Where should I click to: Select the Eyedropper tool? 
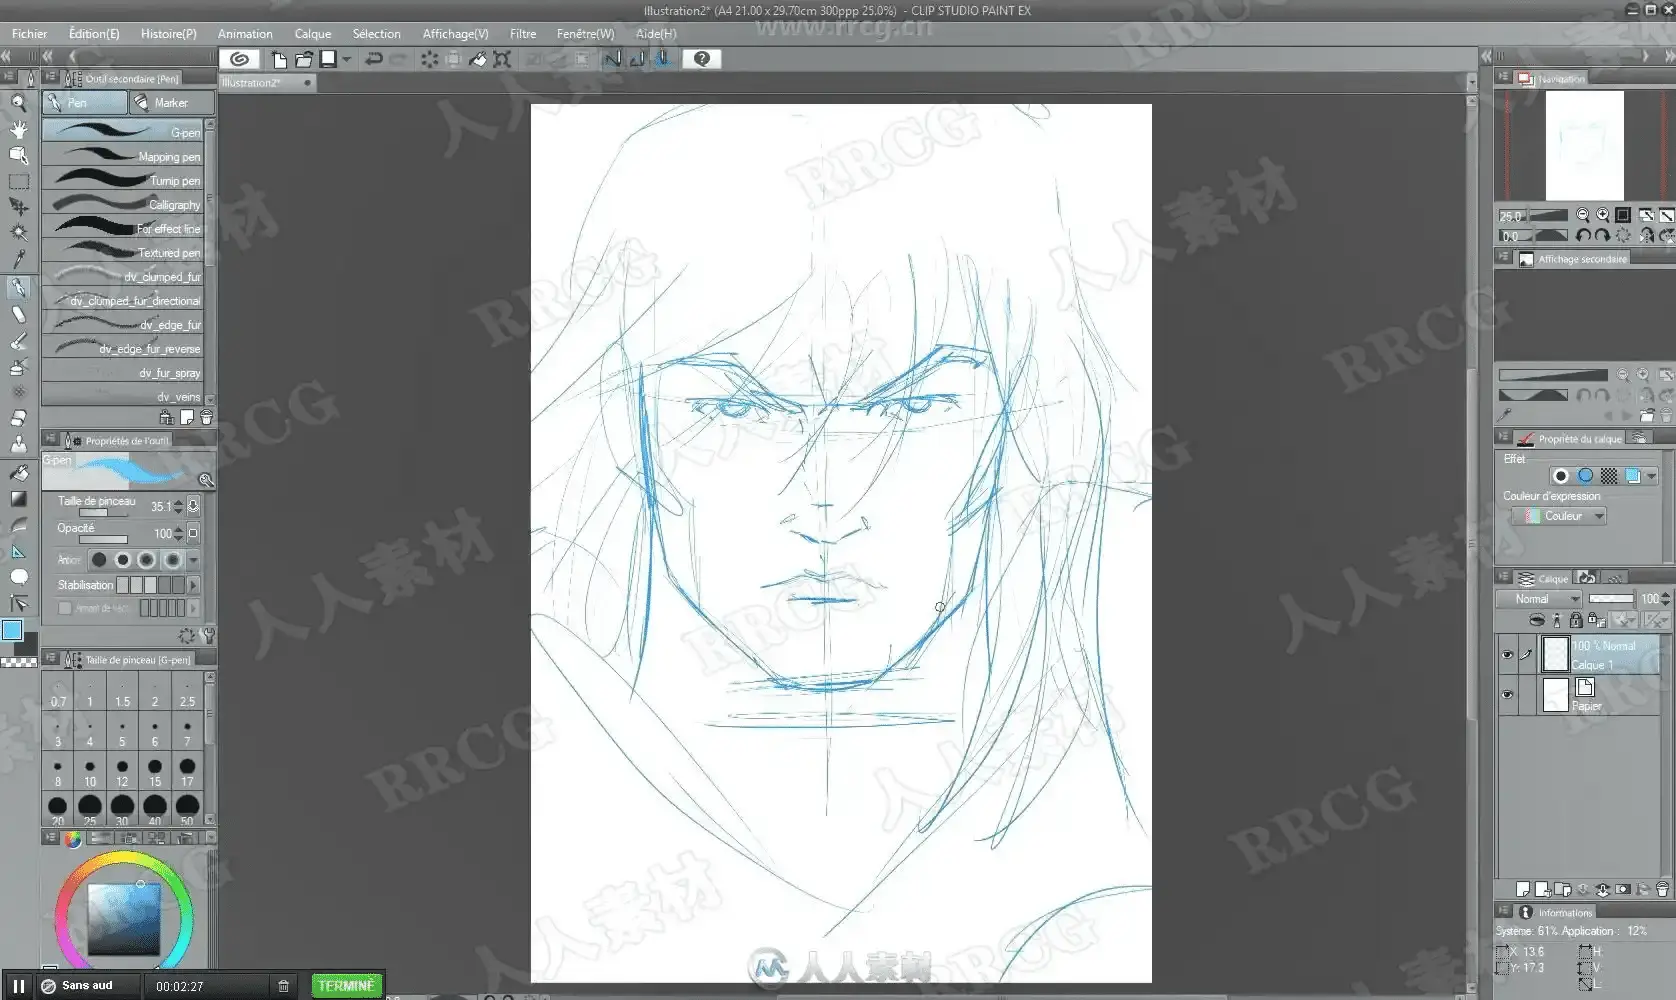(x=18, y=259)
